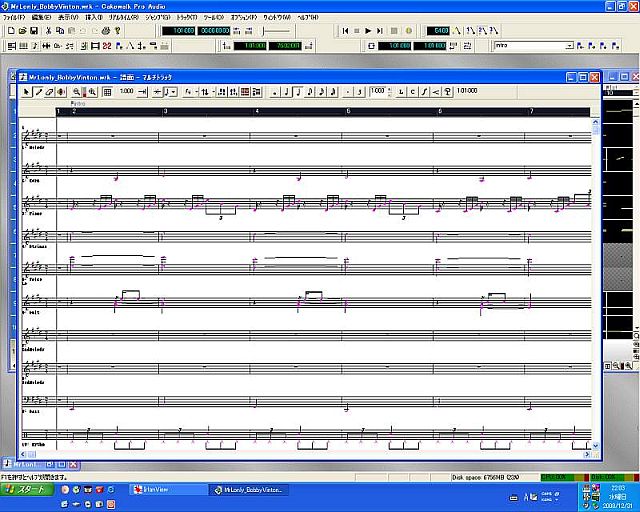
Task: Copy selection with the copy icon
Action: point(60,31)
